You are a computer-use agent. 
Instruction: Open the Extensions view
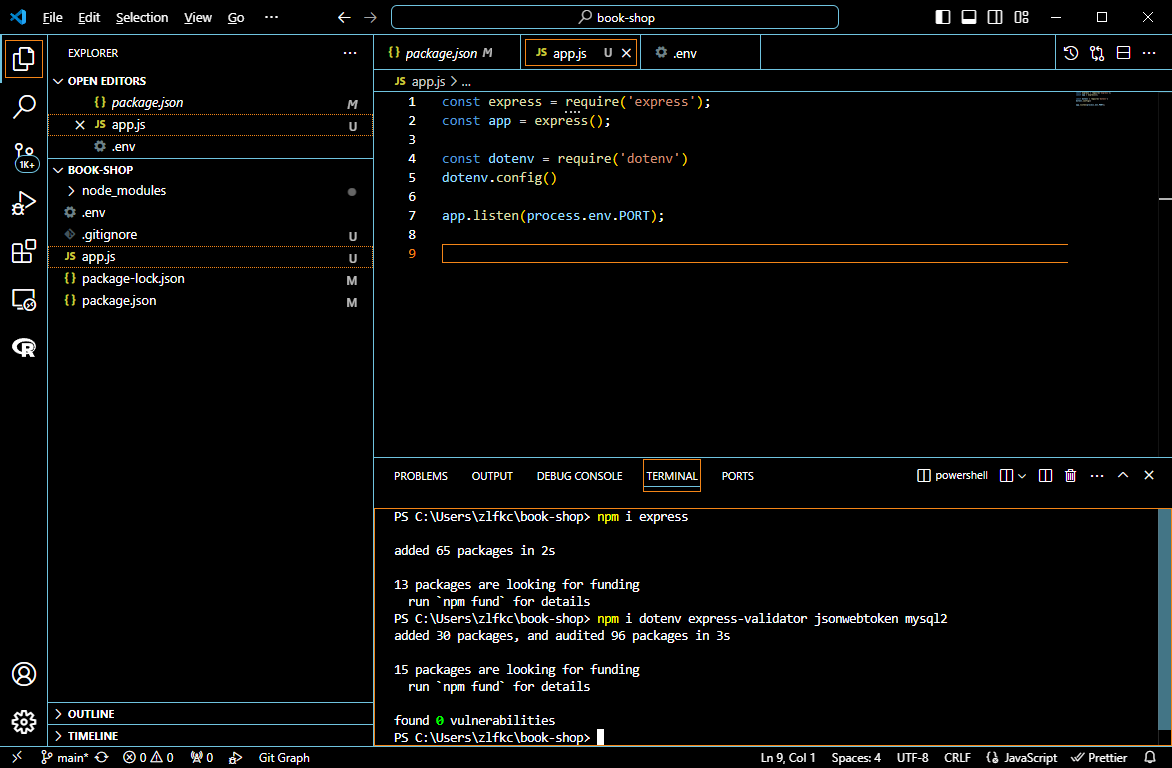pos(24,251)
